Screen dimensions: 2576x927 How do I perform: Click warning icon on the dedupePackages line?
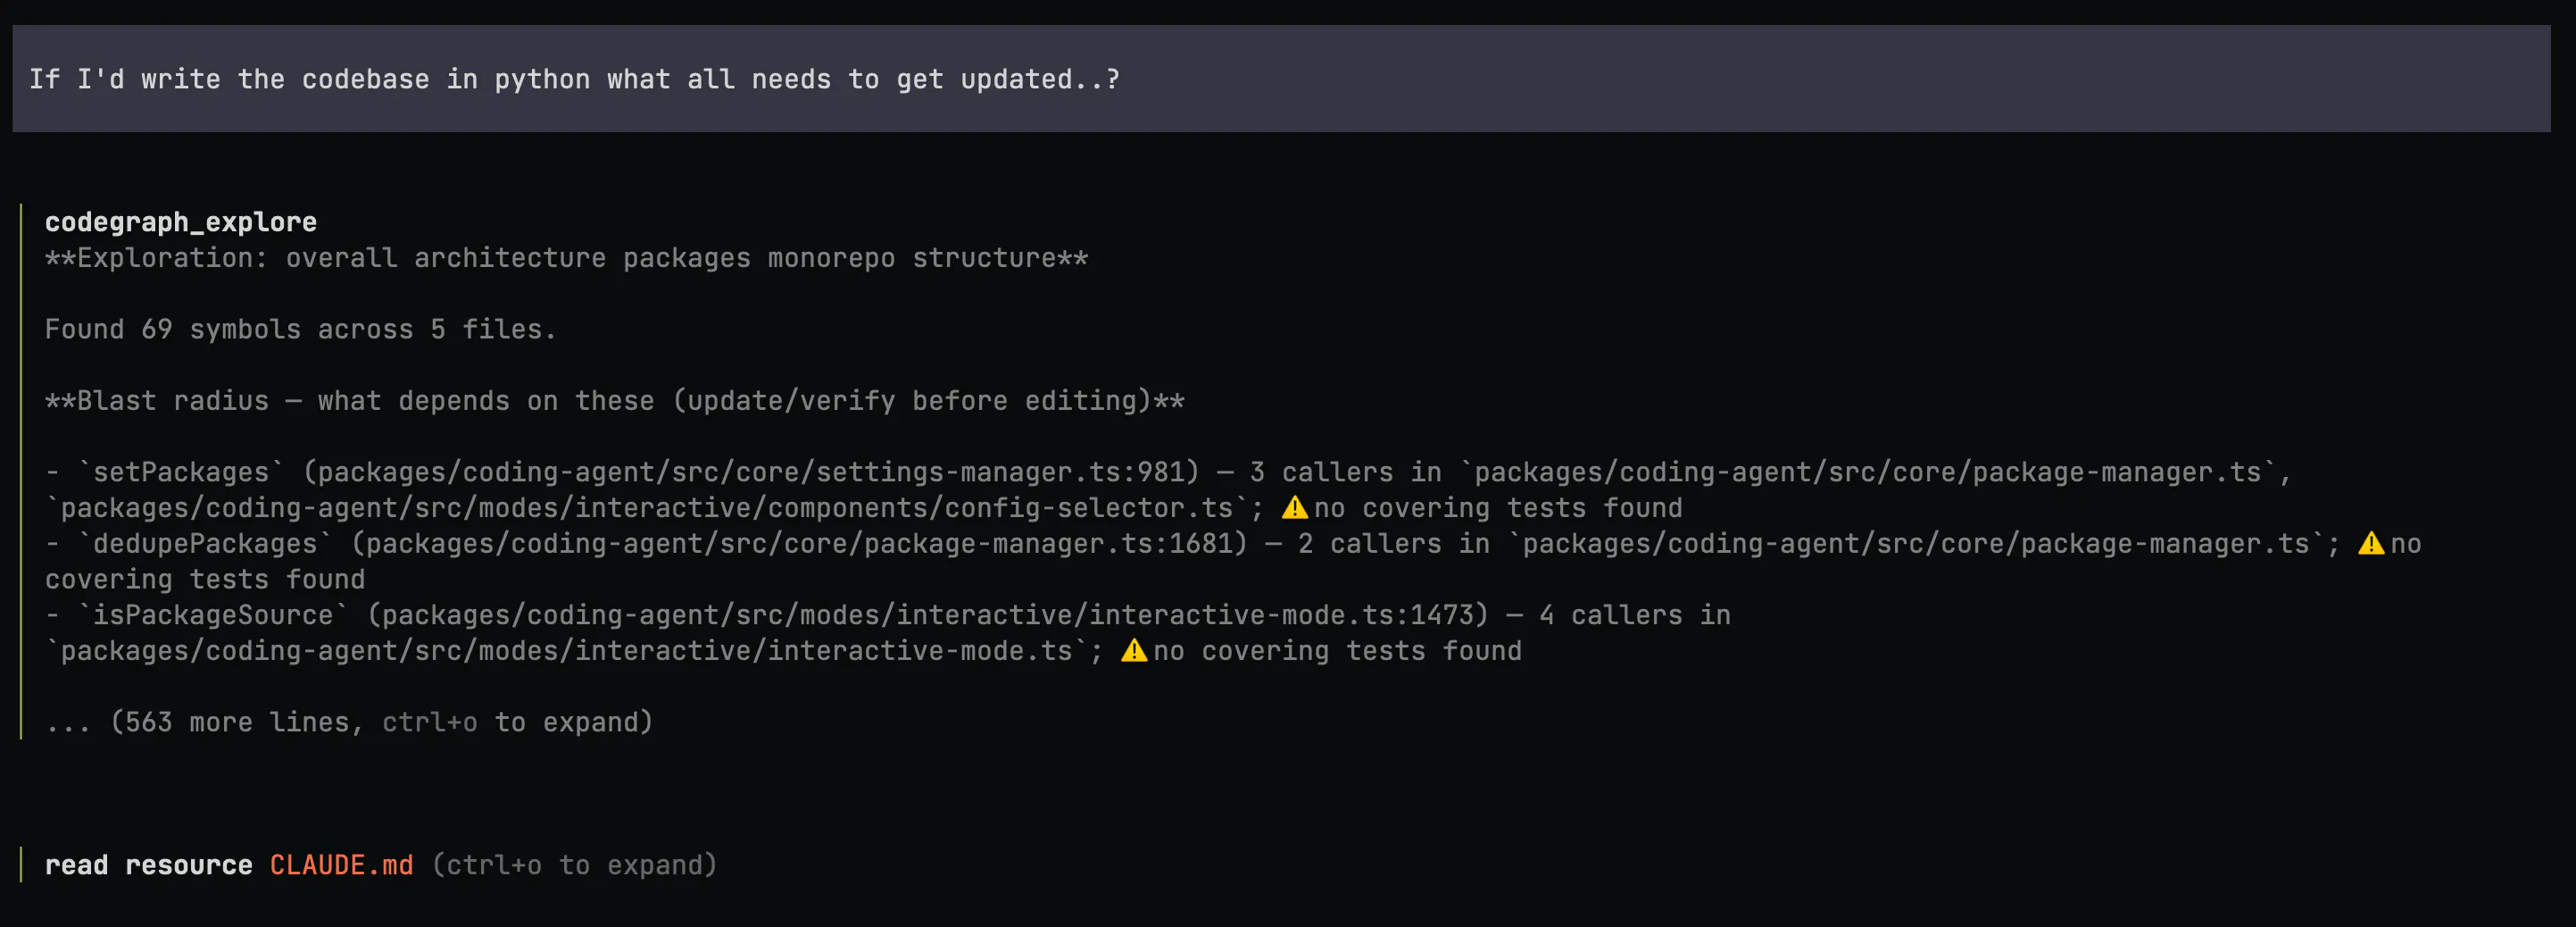[x=2371, y=544]
